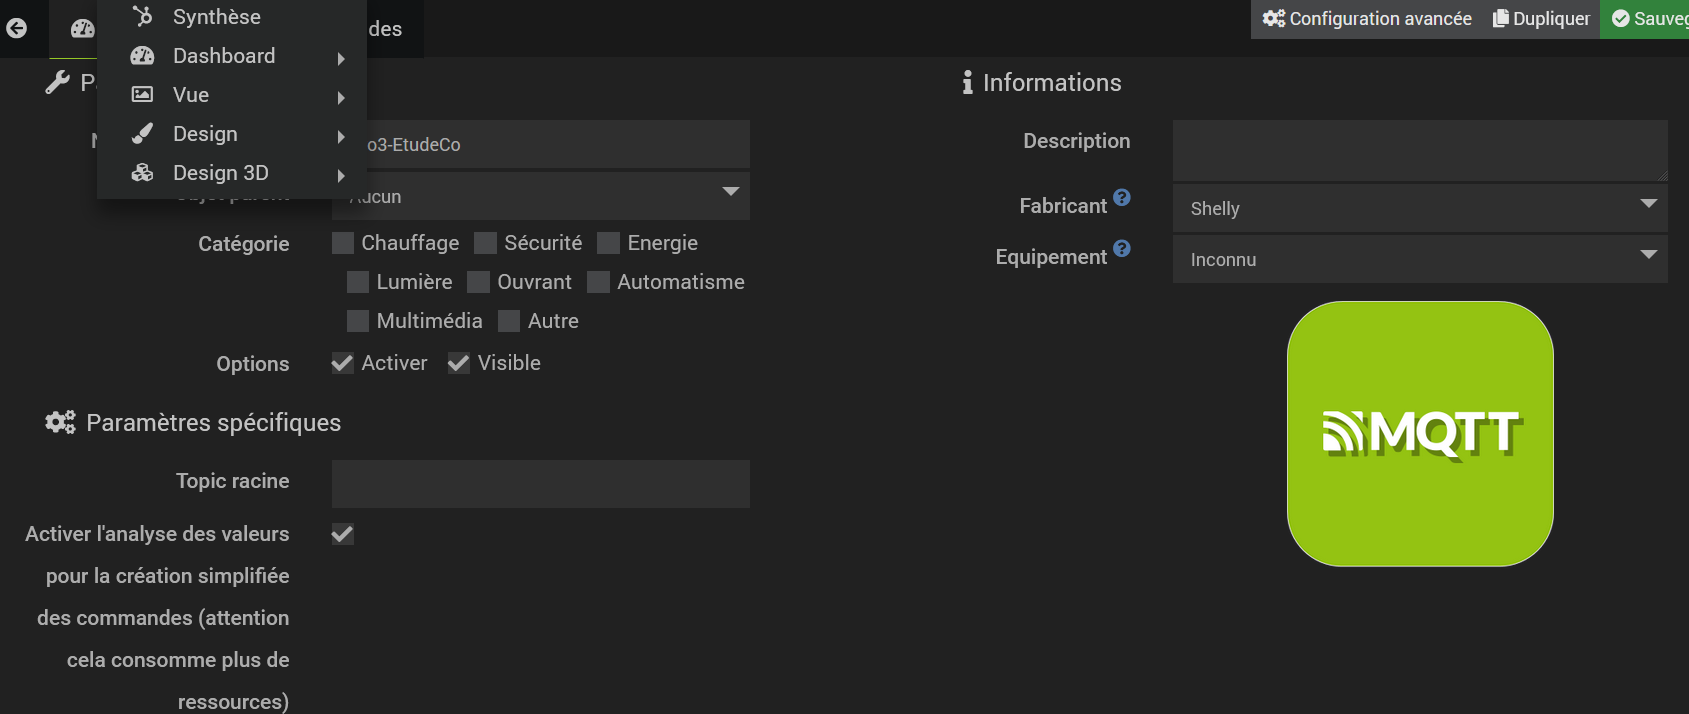This screenshot has height=714, width=1689.
Task: Open the Design 3D submenu entry
Action: click(232, 173)
